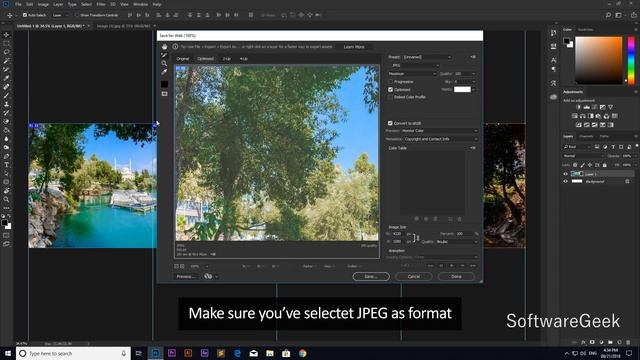
Task: Open the File menu
Action: coord(18,4)
